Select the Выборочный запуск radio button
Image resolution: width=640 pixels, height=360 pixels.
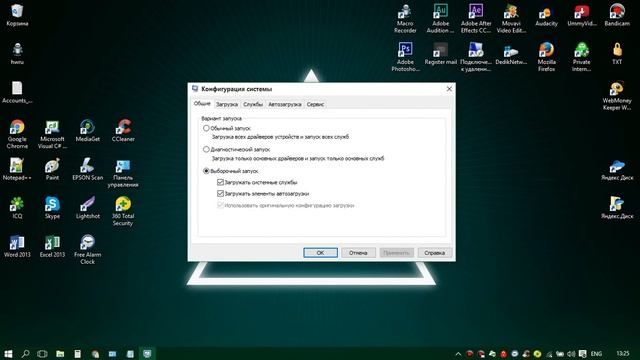pos(206,171)
